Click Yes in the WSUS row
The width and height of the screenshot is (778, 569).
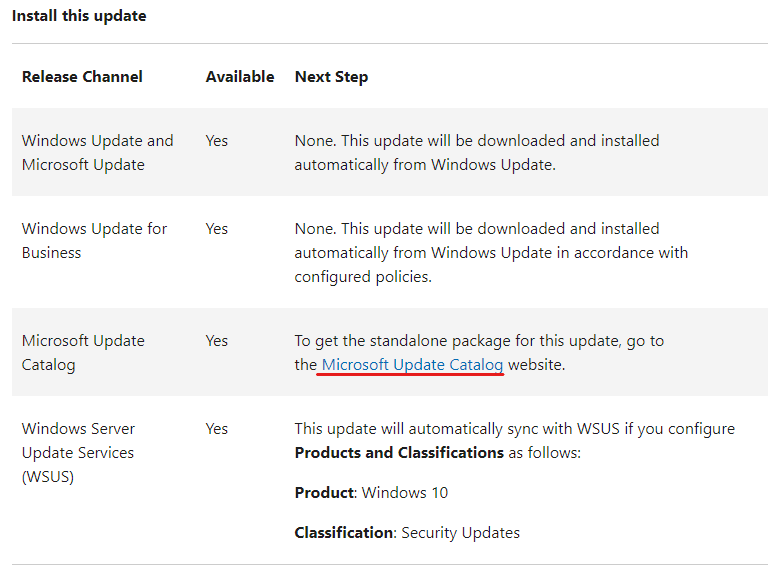(x=217, y=429)
